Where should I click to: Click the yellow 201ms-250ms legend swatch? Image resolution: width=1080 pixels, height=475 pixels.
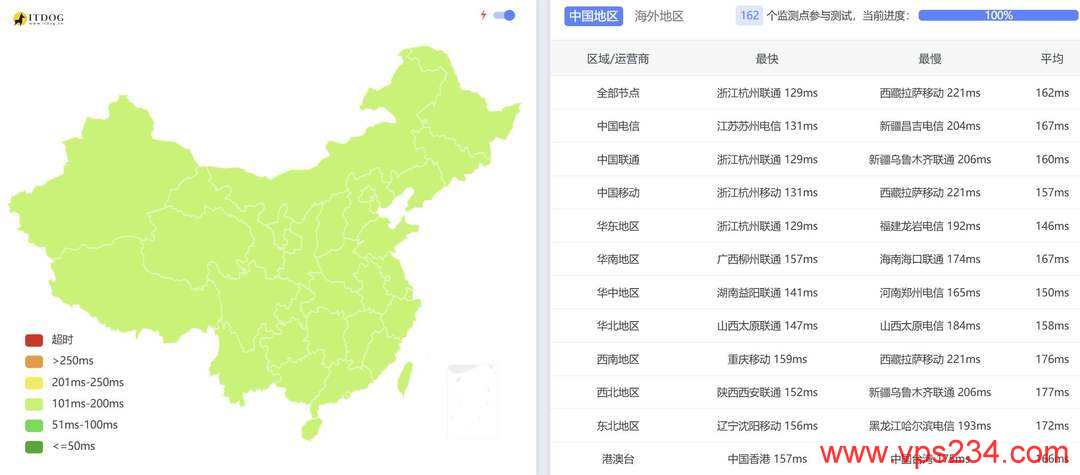click(x=34, y=382)
